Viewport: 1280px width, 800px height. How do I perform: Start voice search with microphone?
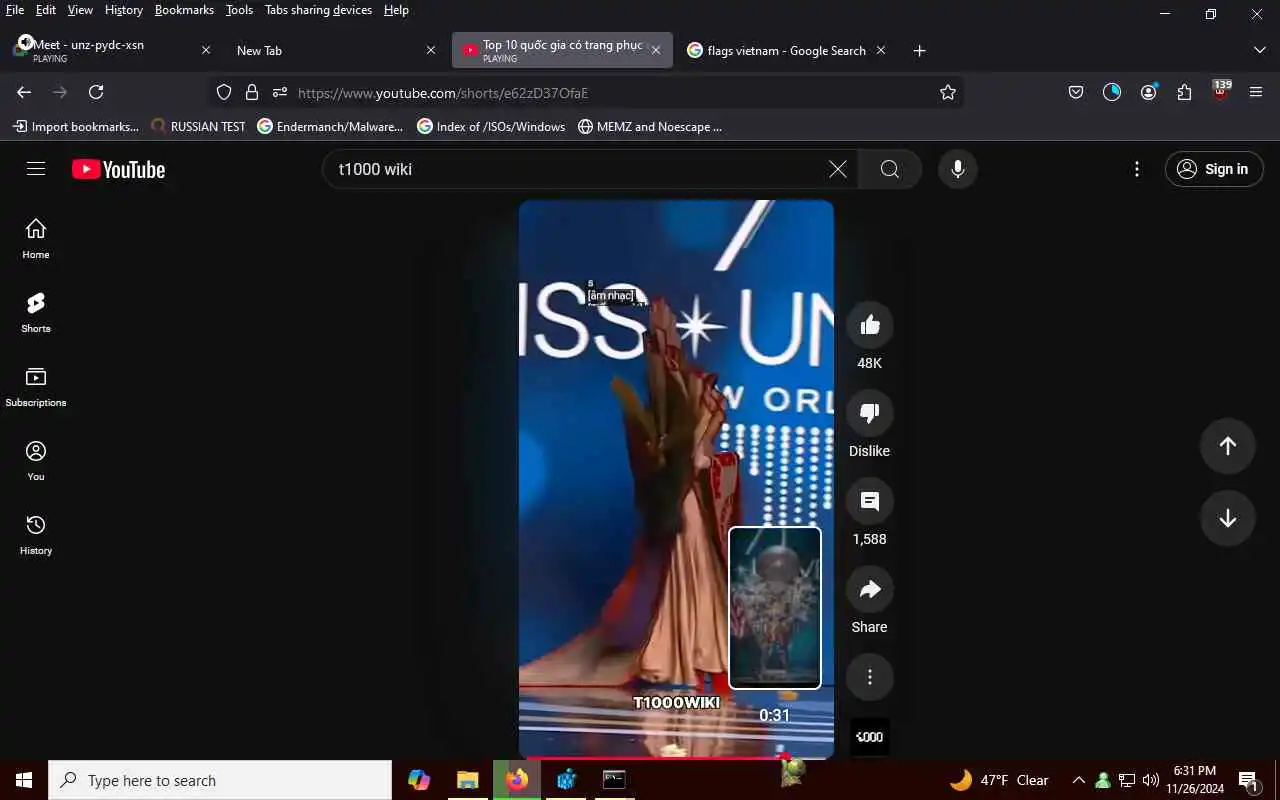(x=957, y=169)
